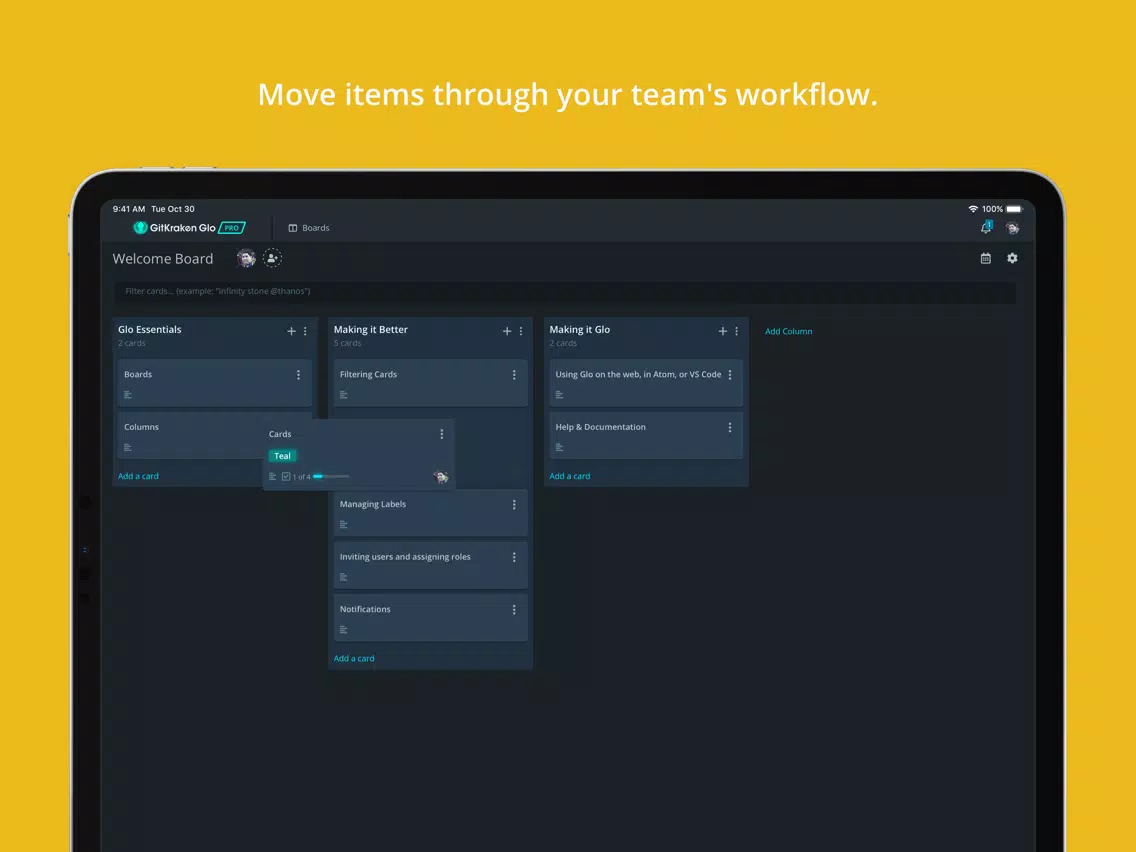Click the Filter cards search field
This screenshot has height=852, width=1136.
[565, 292]
